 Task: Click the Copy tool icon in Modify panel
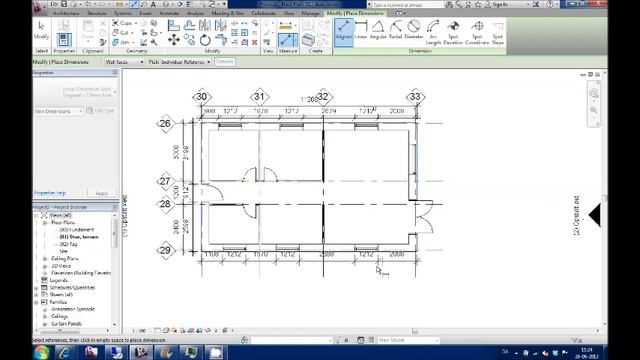click(x=189, y=40)
